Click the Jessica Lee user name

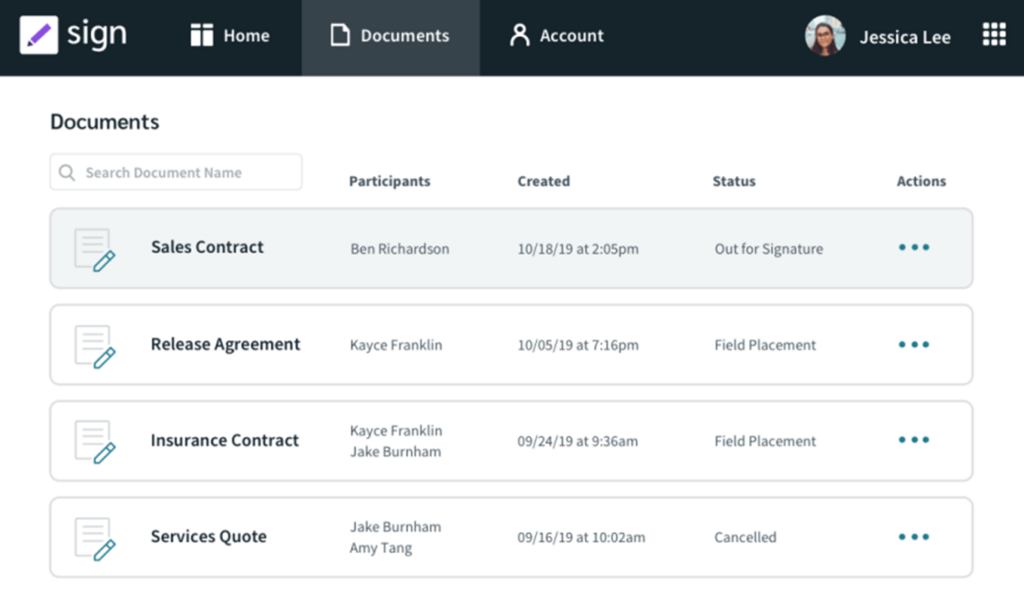(905, 37)
